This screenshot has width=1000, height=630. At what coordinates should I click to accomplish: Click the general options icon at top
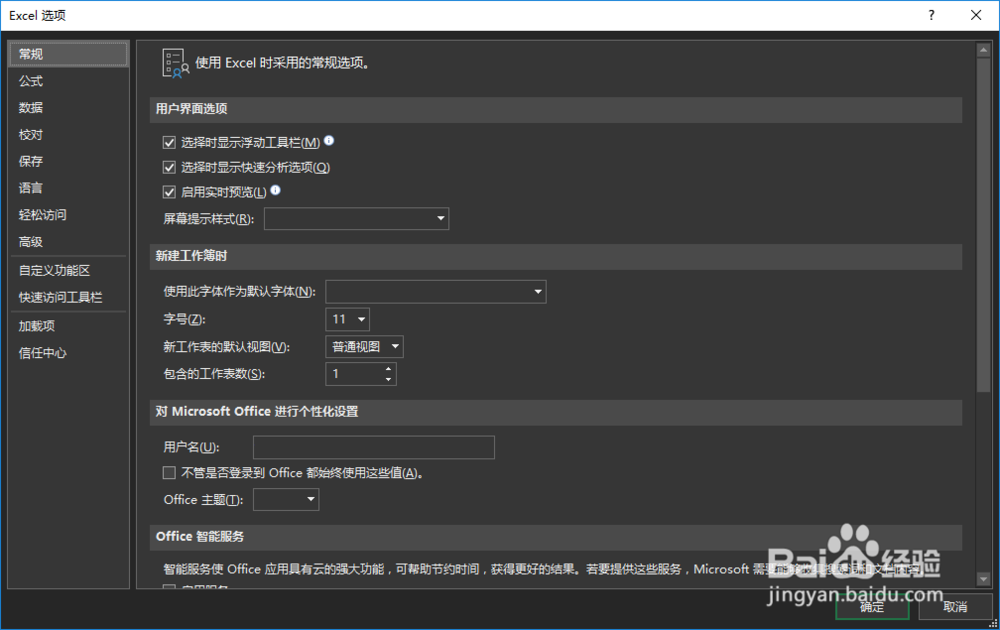(x=175, y=64)
